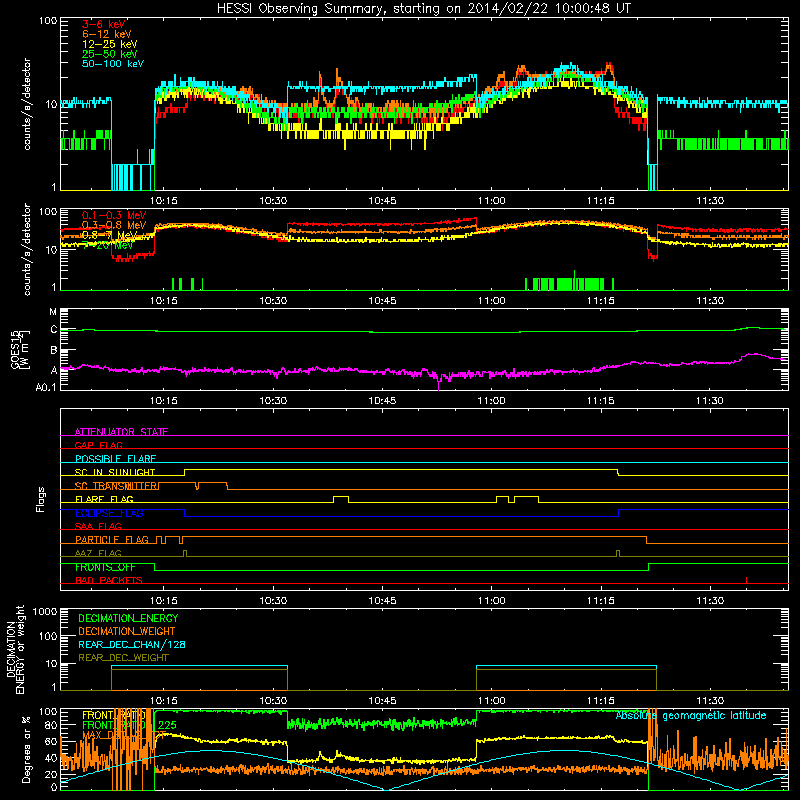Screen dimensions: 800x800
Task: Click the REAR_DEC_WEIGHT legend label
Action: [x=123, y=658]
